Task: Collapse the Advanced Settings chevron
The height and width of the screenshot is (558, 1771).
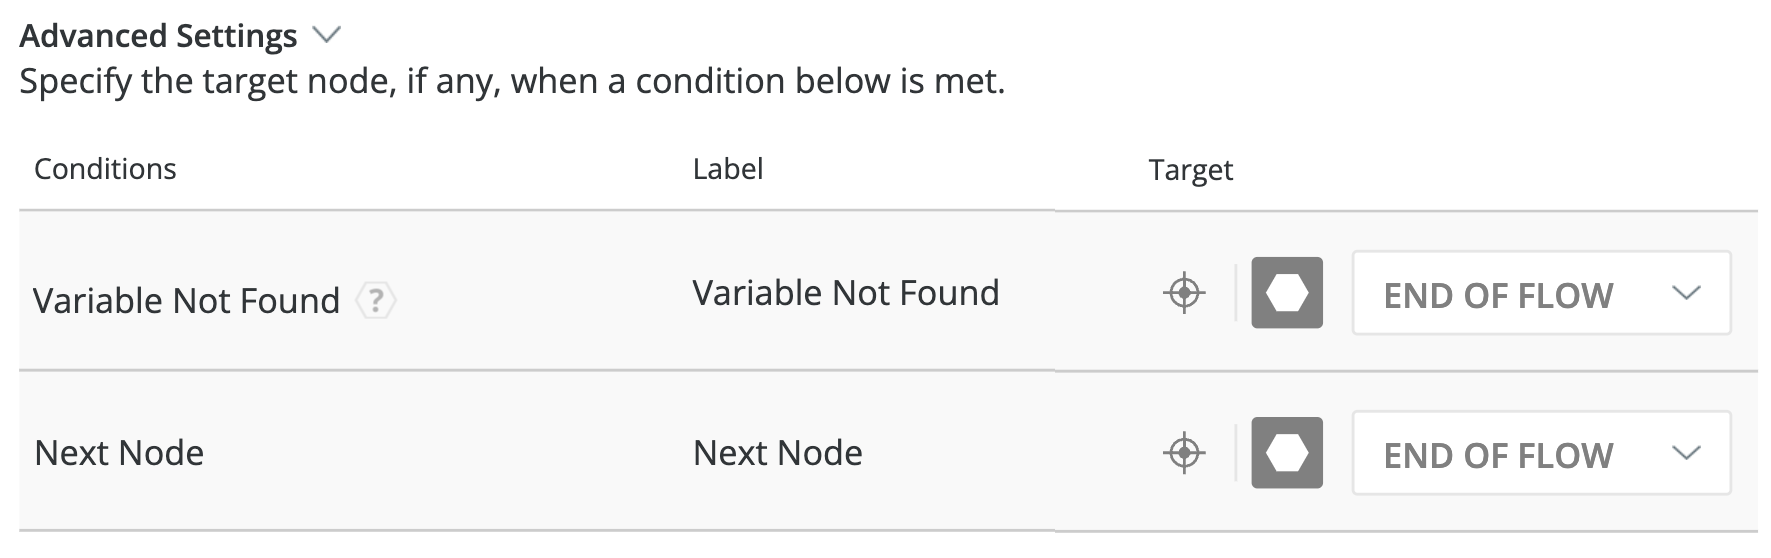Action: [x=326, y=35]
